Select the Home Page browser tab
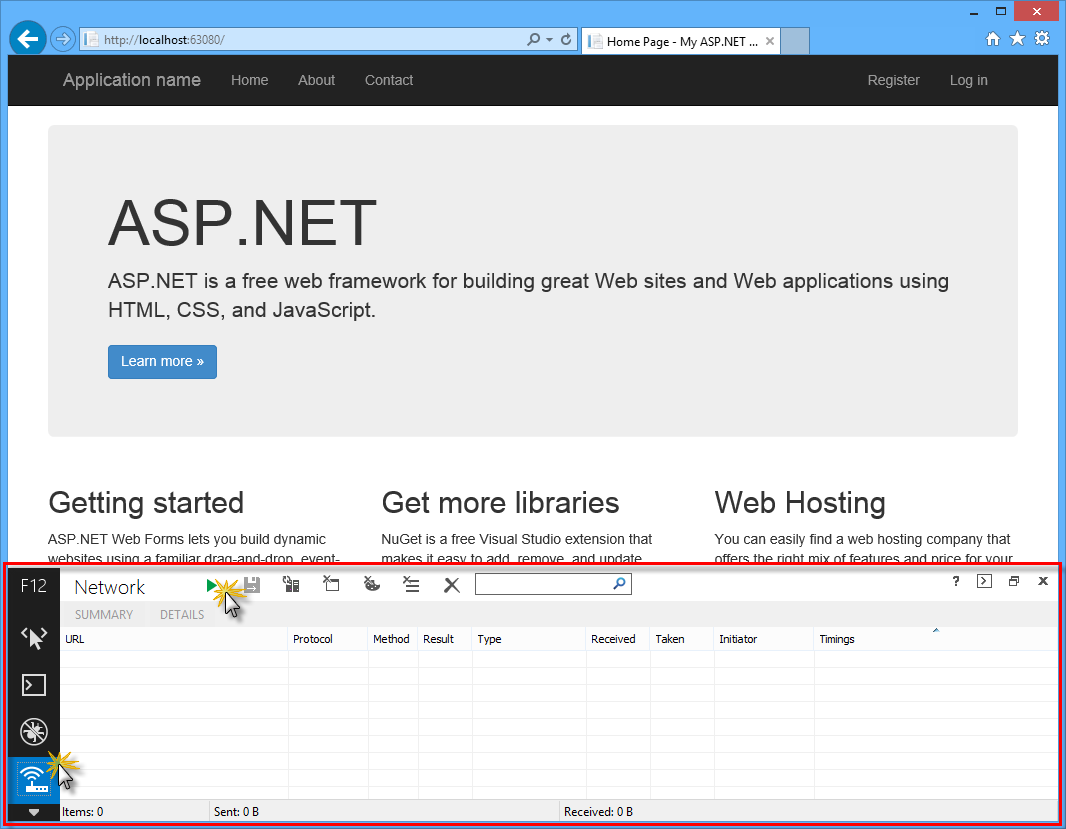 (675, 41)
